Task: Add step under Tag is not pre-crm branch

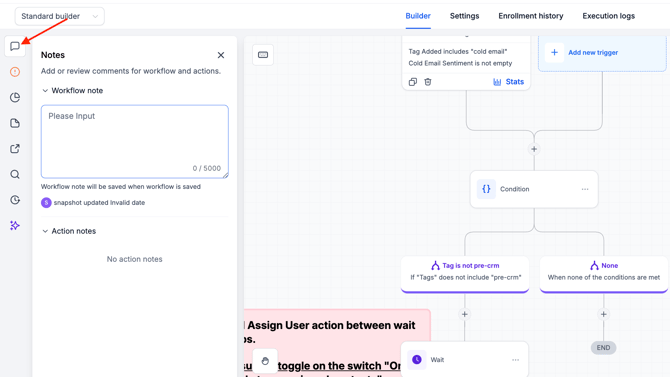Action: click(x=464, y=314)
